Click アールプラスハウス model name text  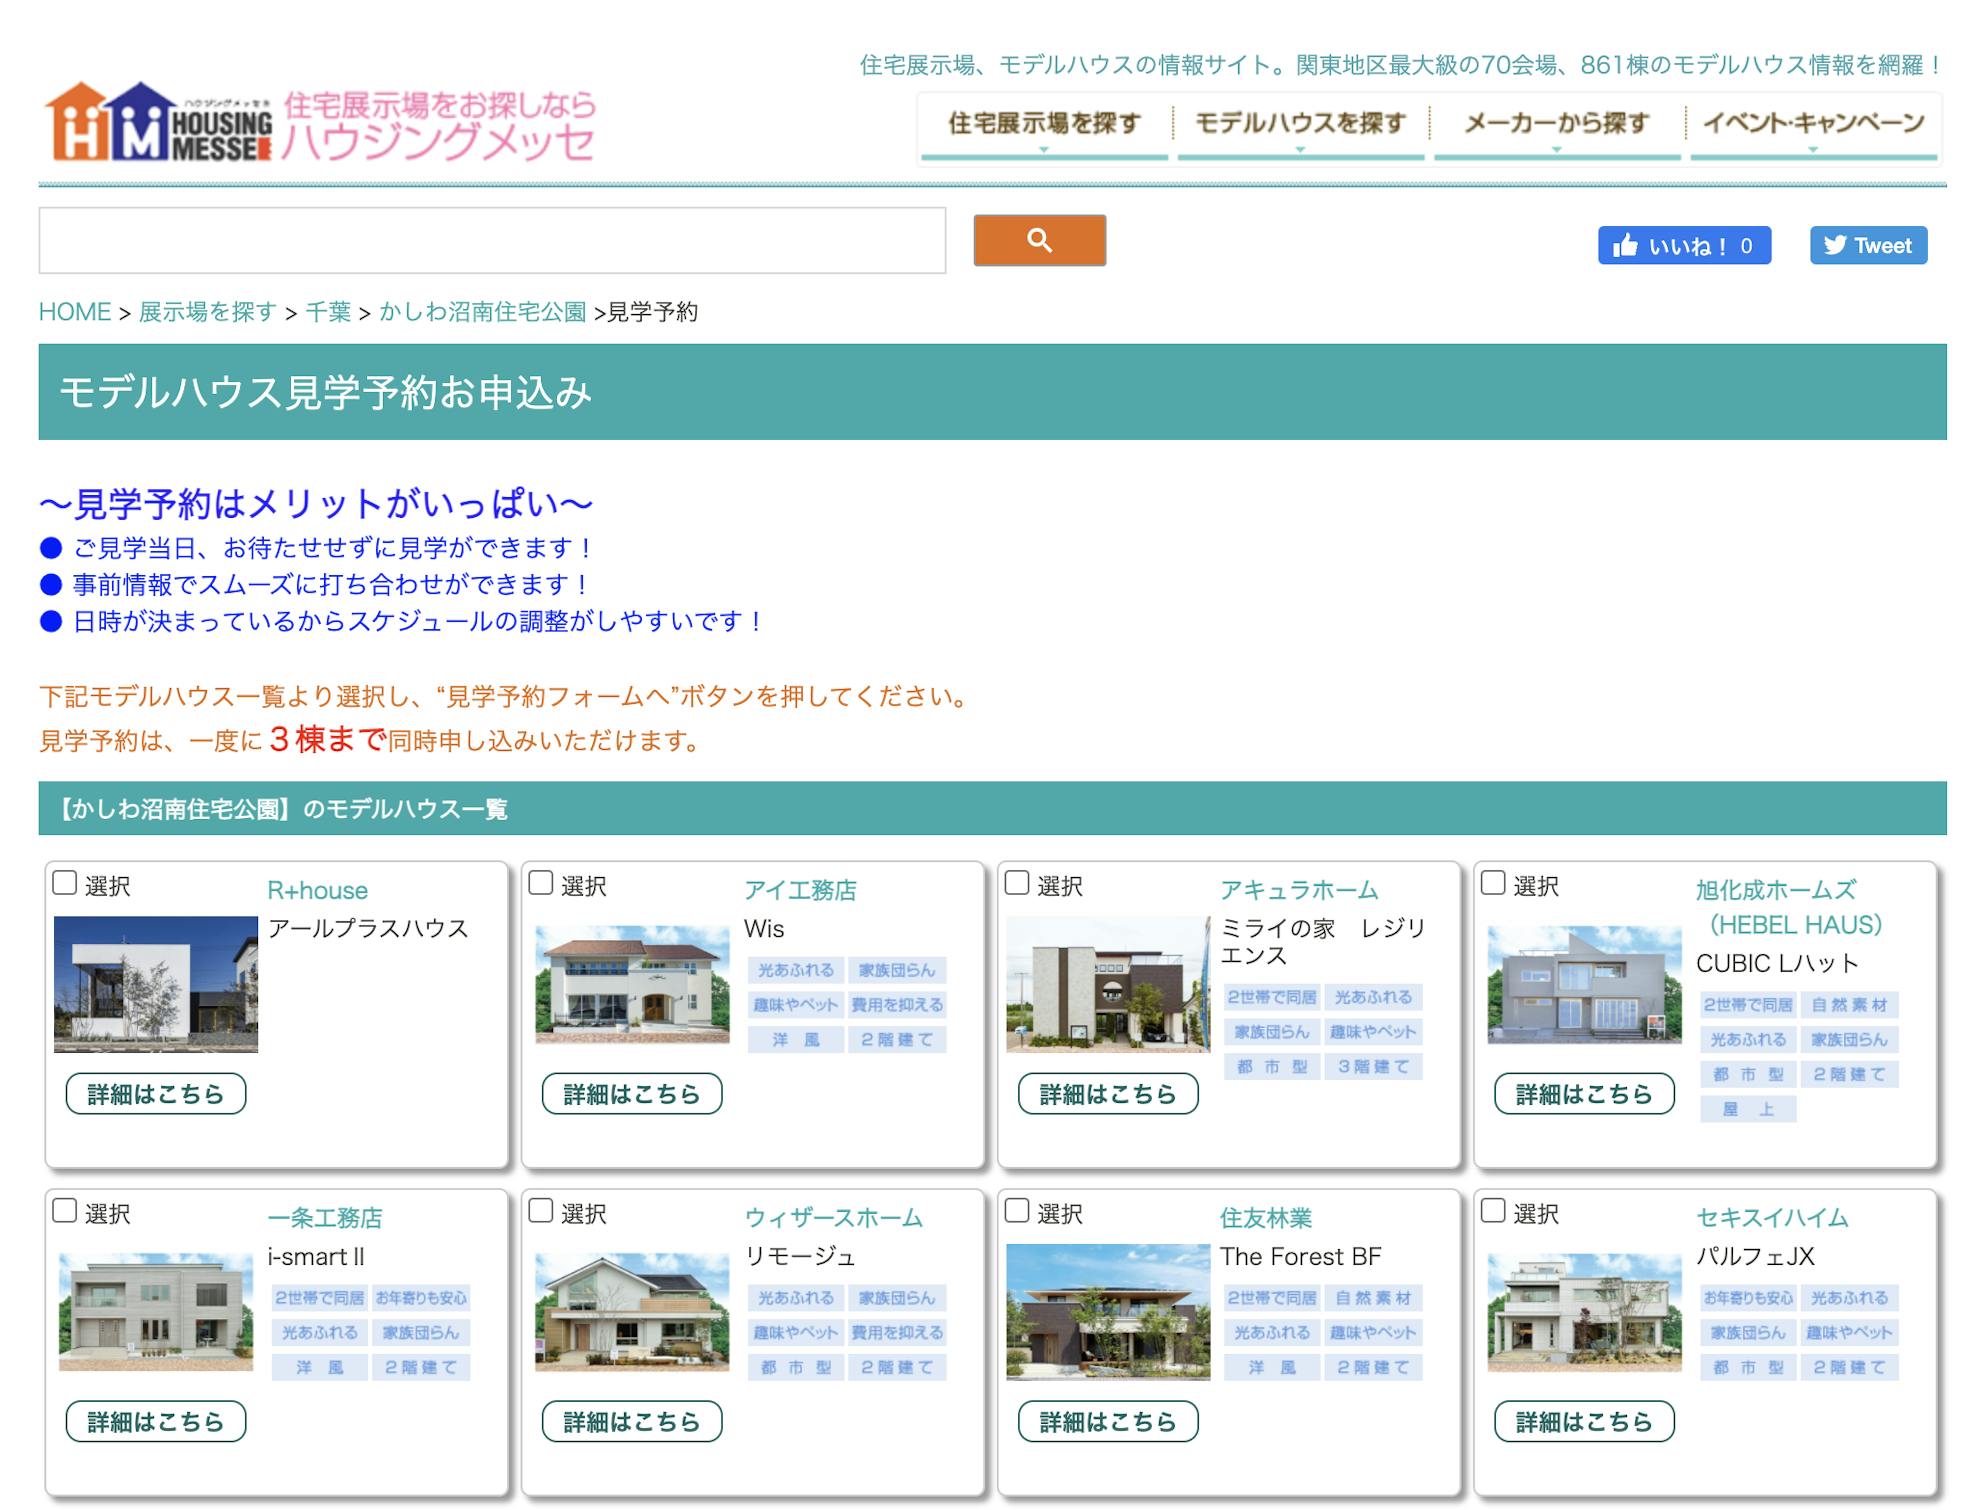pyautogui.click(x=368, y=929)
